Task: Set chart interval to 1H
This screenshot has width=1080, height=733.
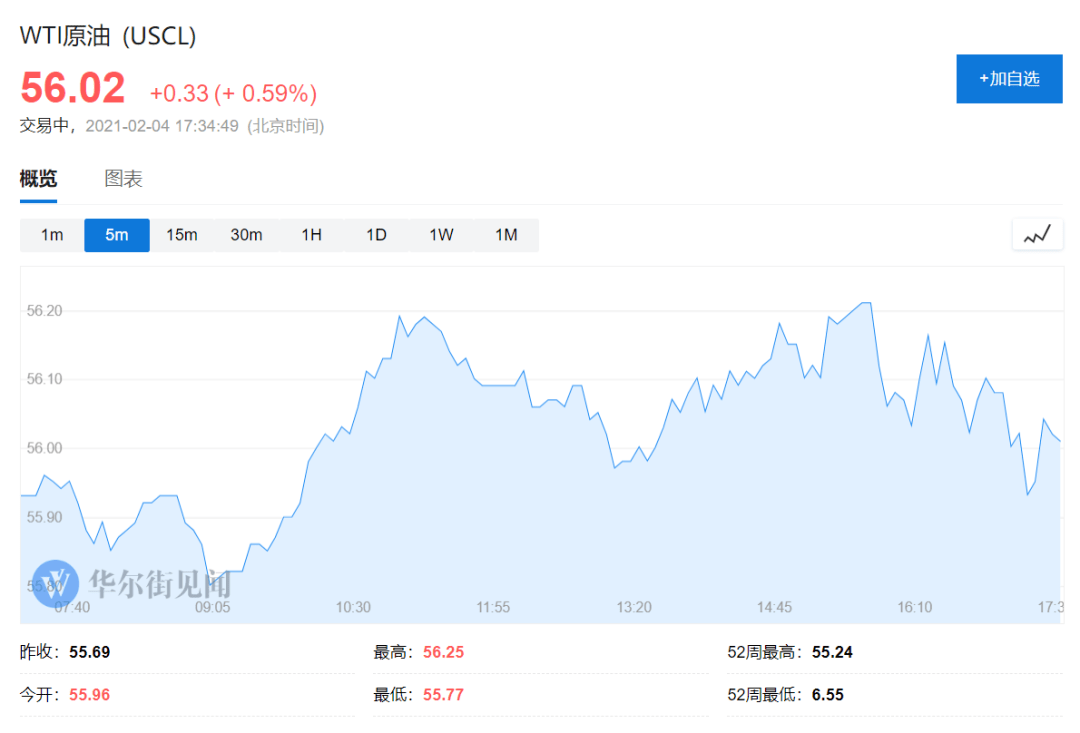Action: click(x=311, y=235)
